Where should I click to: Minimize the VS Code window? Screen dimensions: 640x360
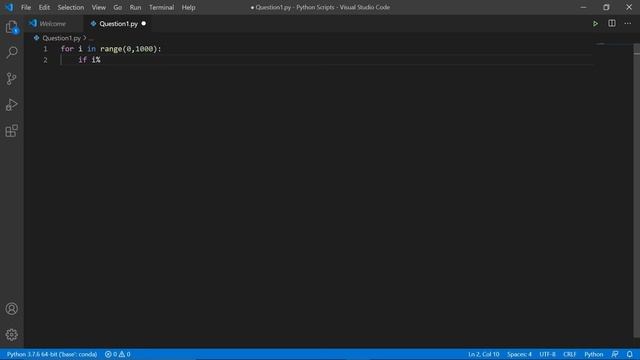click(583, 7)
